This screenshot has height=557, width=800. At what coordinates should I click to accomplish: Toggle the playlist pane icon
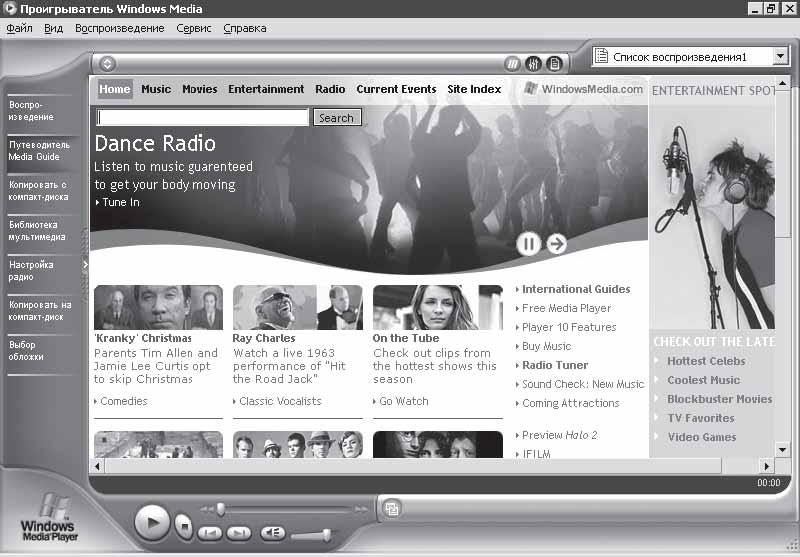coord(554,64)
